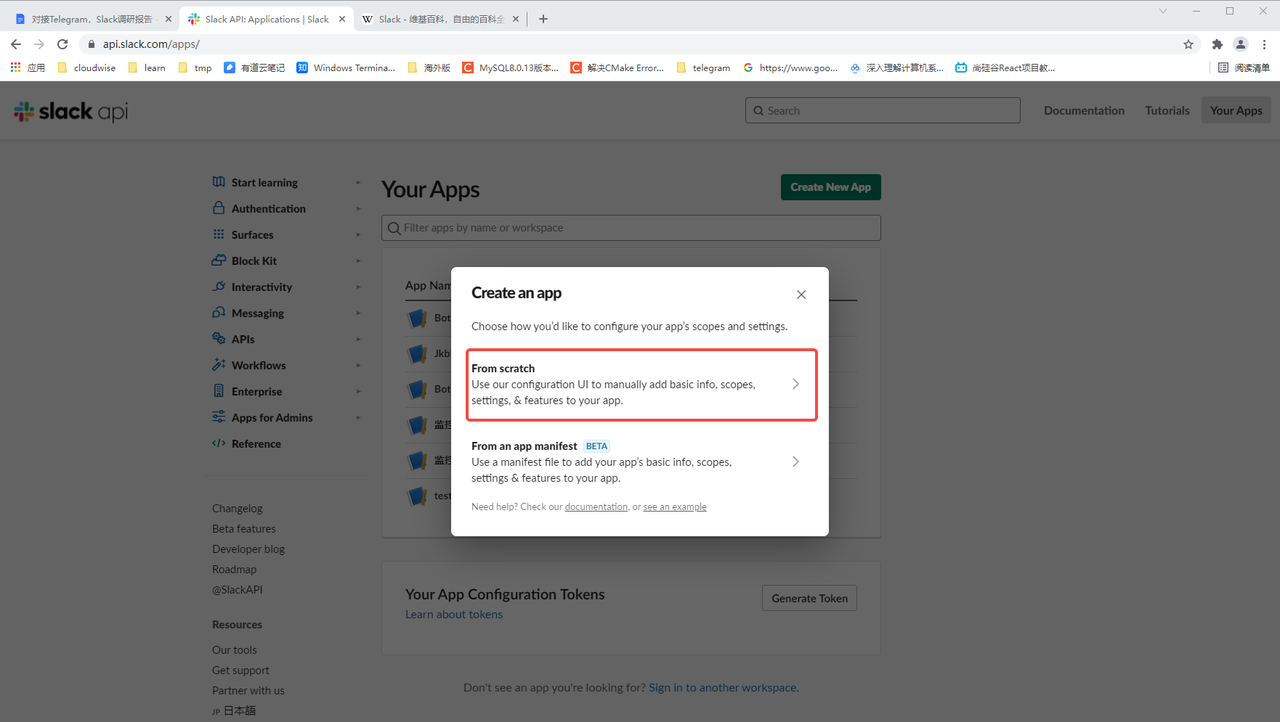
Task: Expand the Messaging section arrow
Action: click(x=358, y=312)
